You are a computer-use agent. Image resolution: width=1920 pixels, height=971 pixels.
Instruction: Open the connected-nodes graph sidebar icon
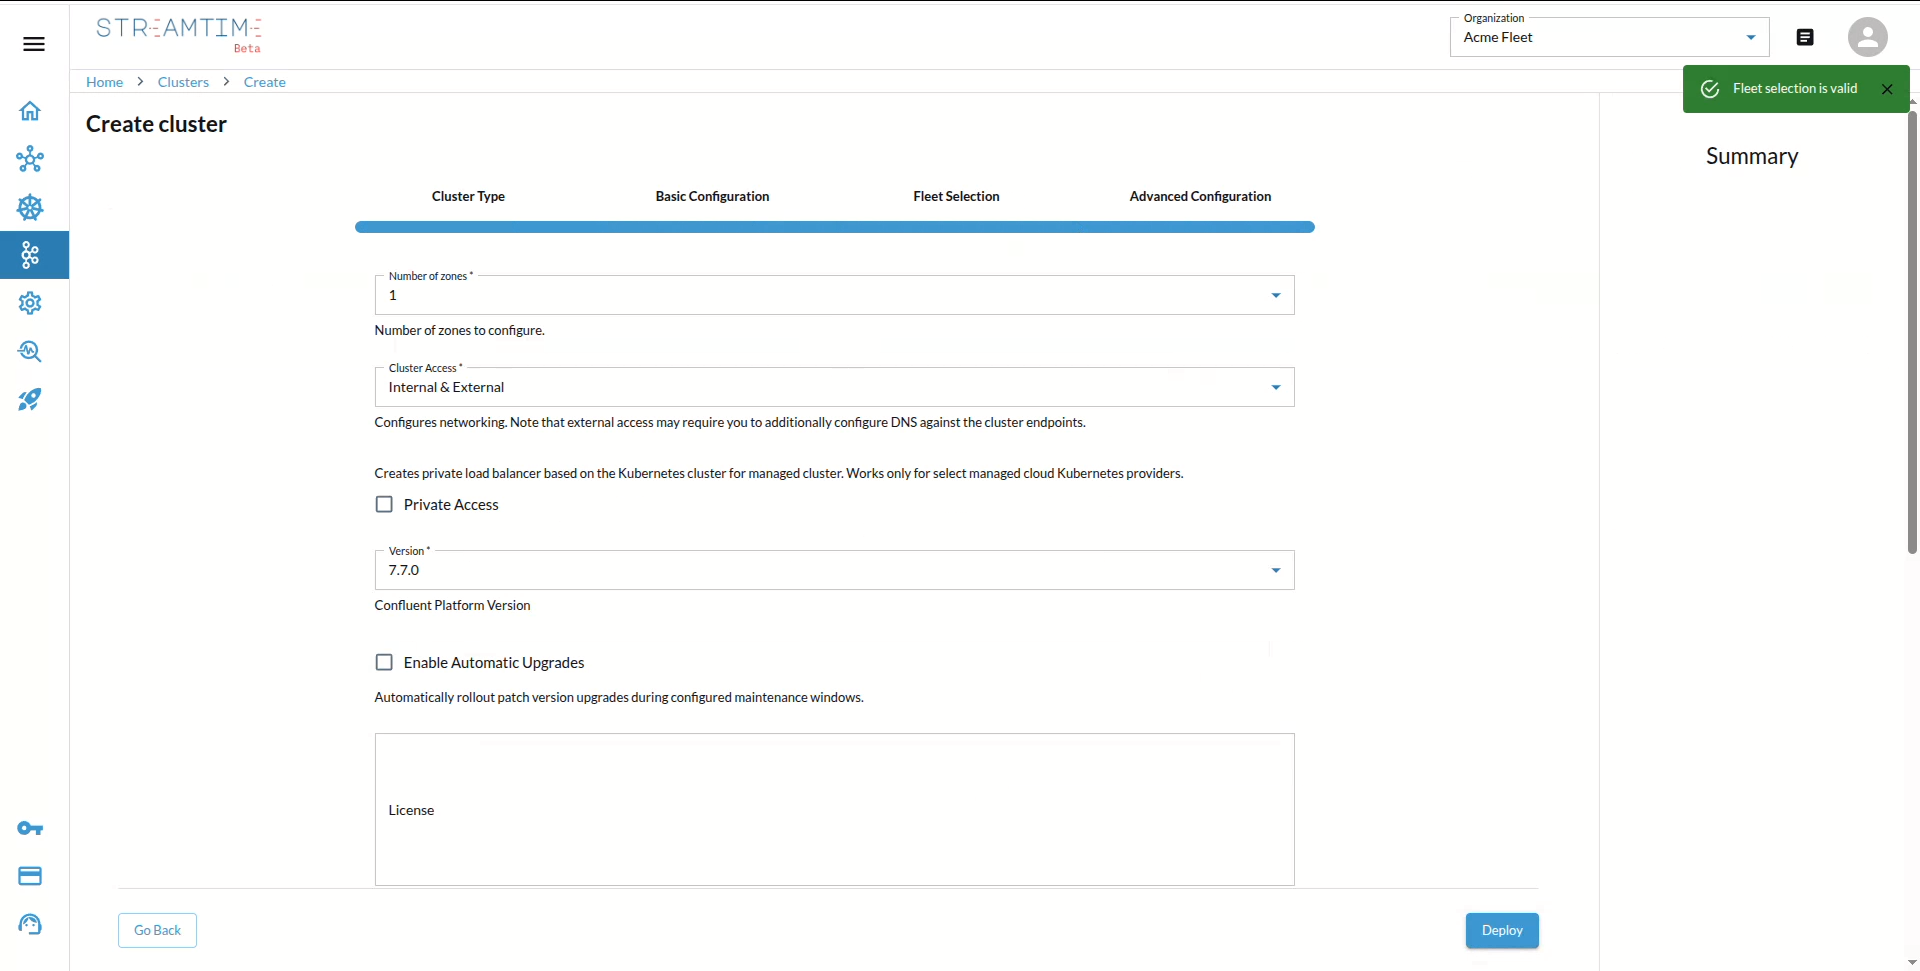[x=30, y=159]
